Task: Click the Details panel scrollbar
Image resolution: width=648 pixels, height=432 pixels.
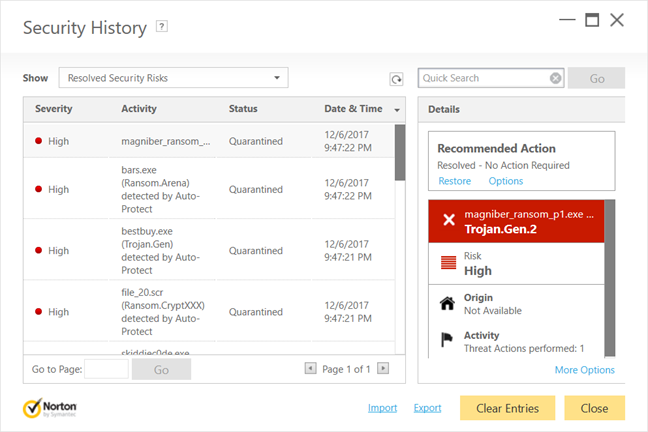Action: [x=610, y=277]
